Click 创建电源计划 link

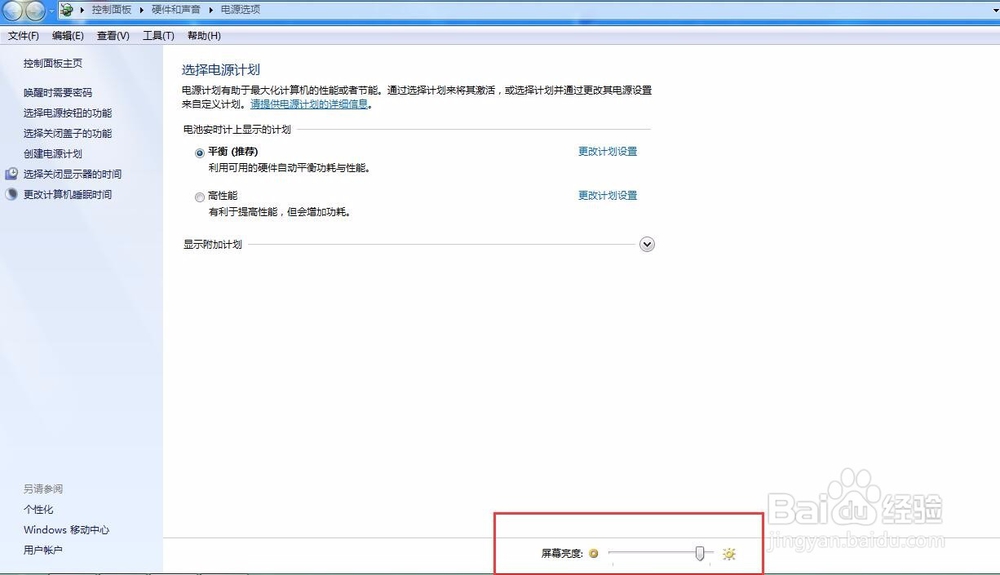[x=53, y=154]
